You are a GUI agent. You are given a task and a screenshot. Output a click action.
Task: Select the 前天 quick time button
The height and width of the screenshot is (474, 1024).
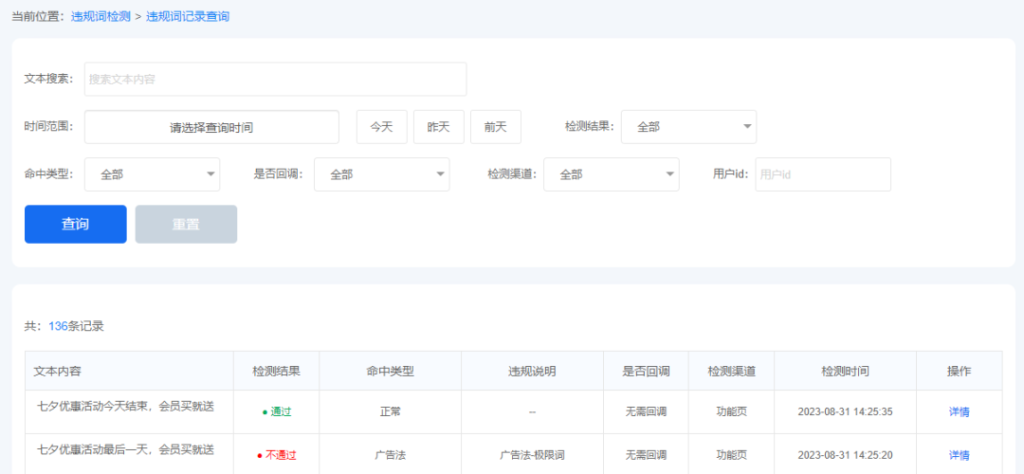[496, 127]
